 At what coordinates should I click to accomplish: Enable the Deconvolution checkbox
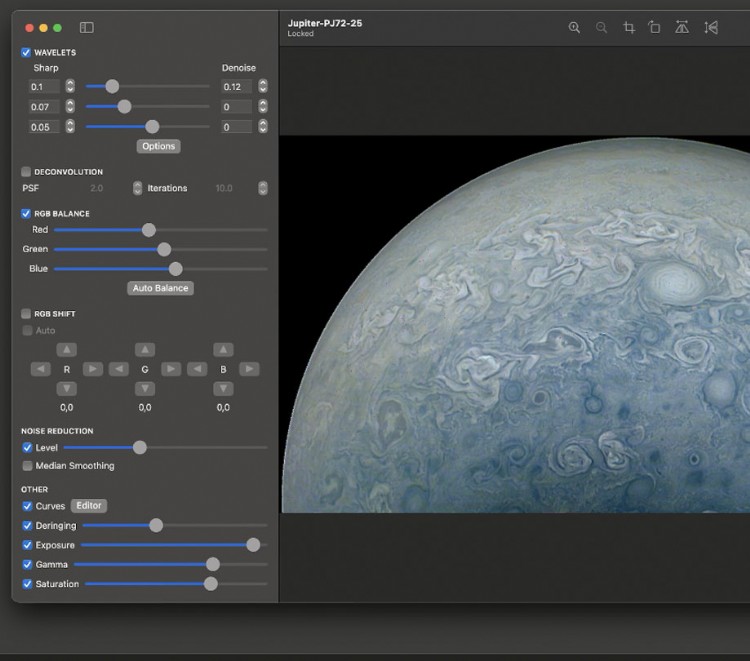click(x=26, y=172)
